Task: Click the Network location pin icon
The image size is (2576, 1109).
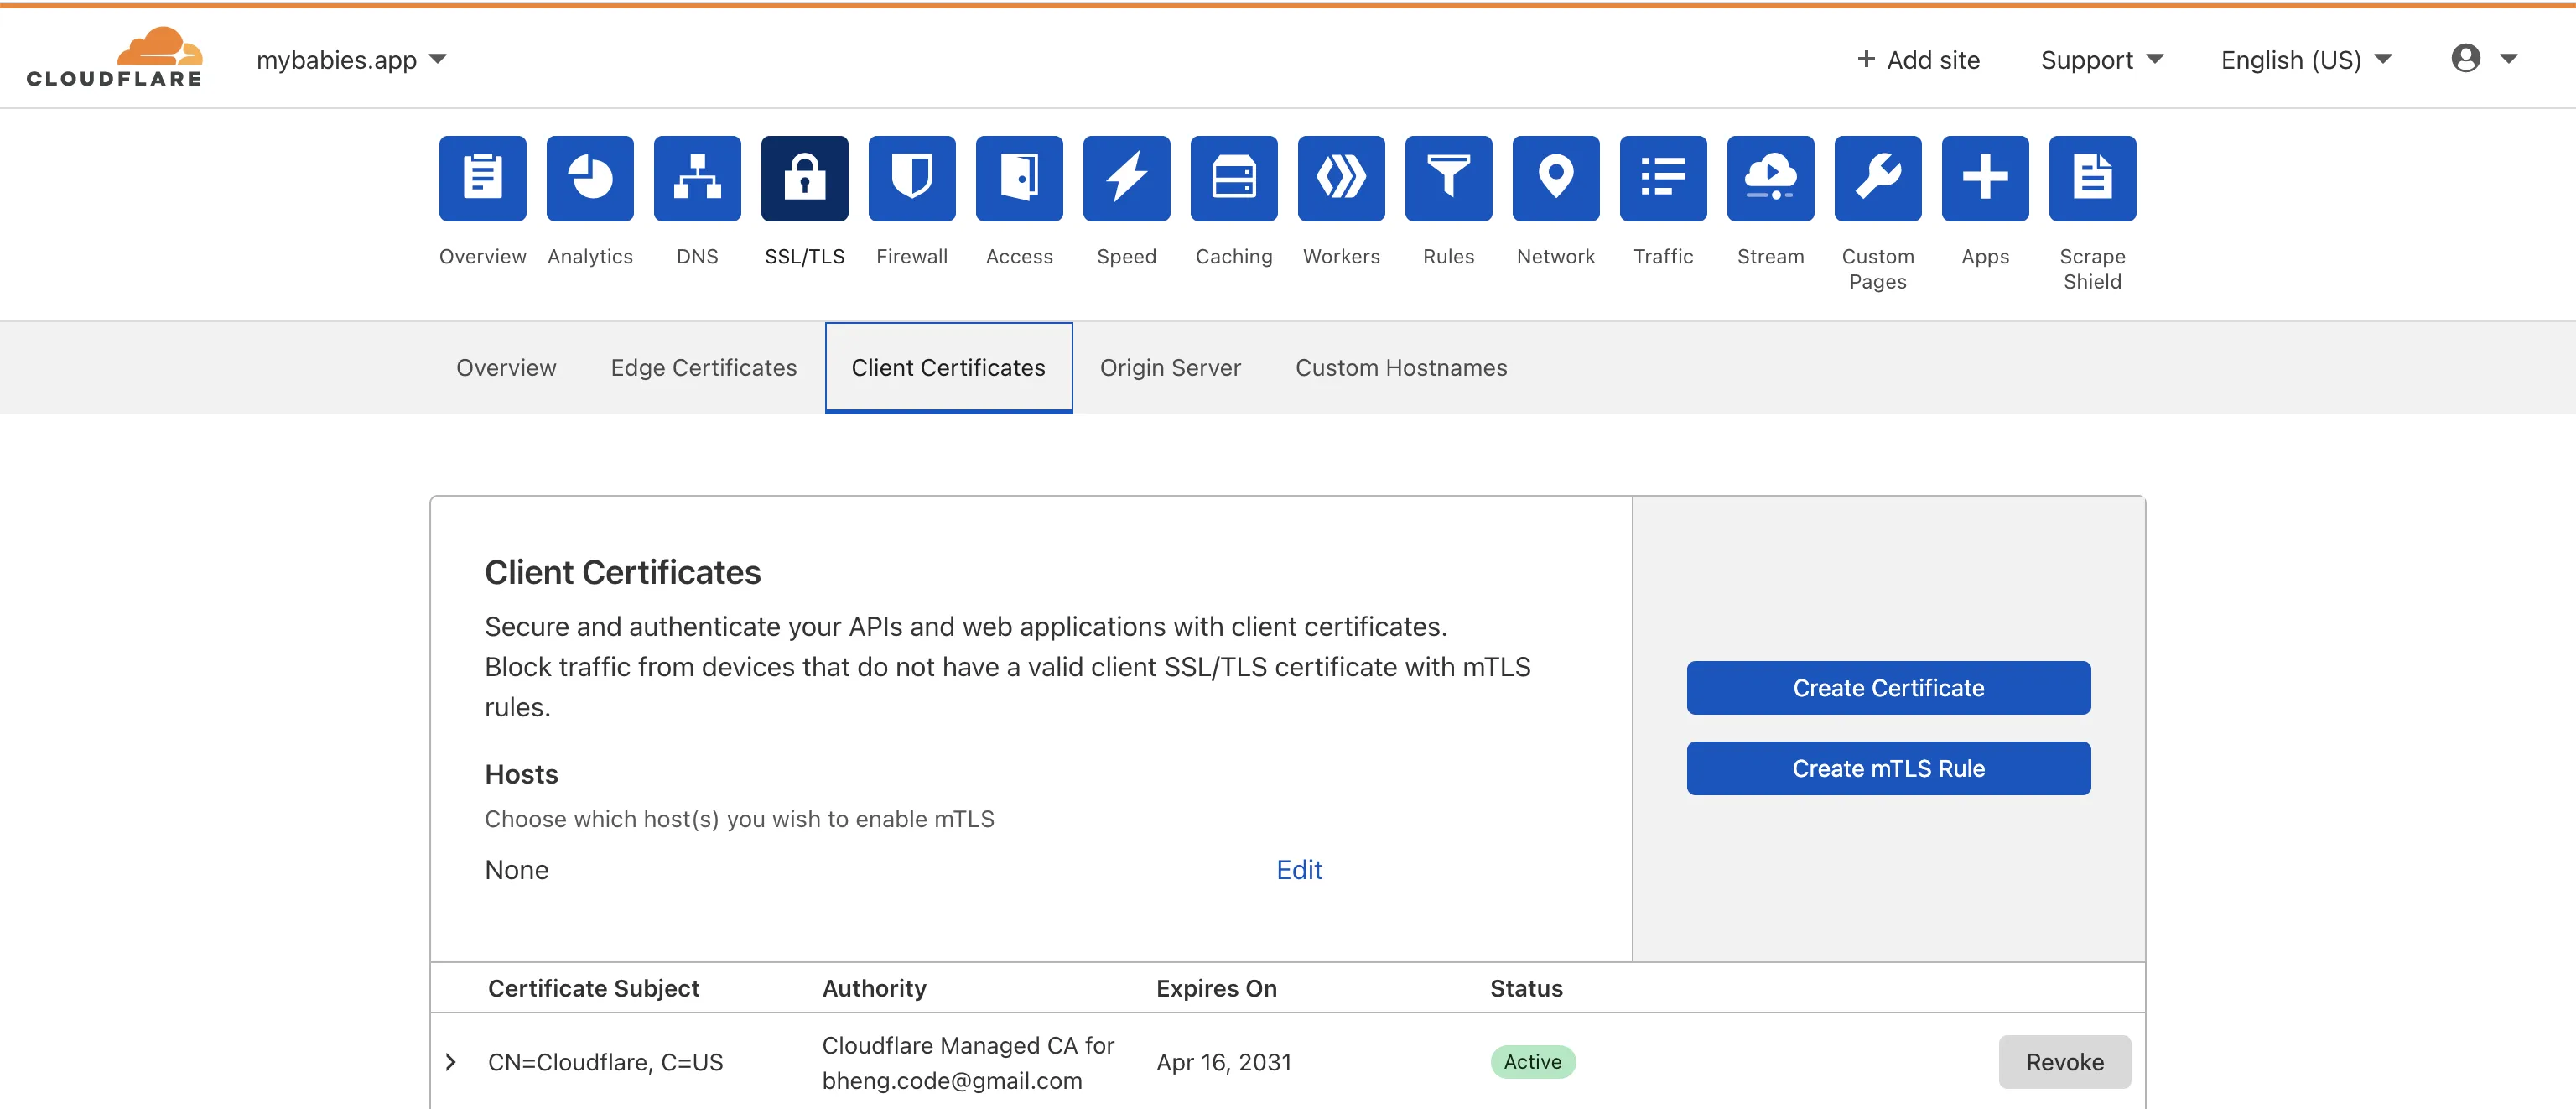Action: 1555,178
